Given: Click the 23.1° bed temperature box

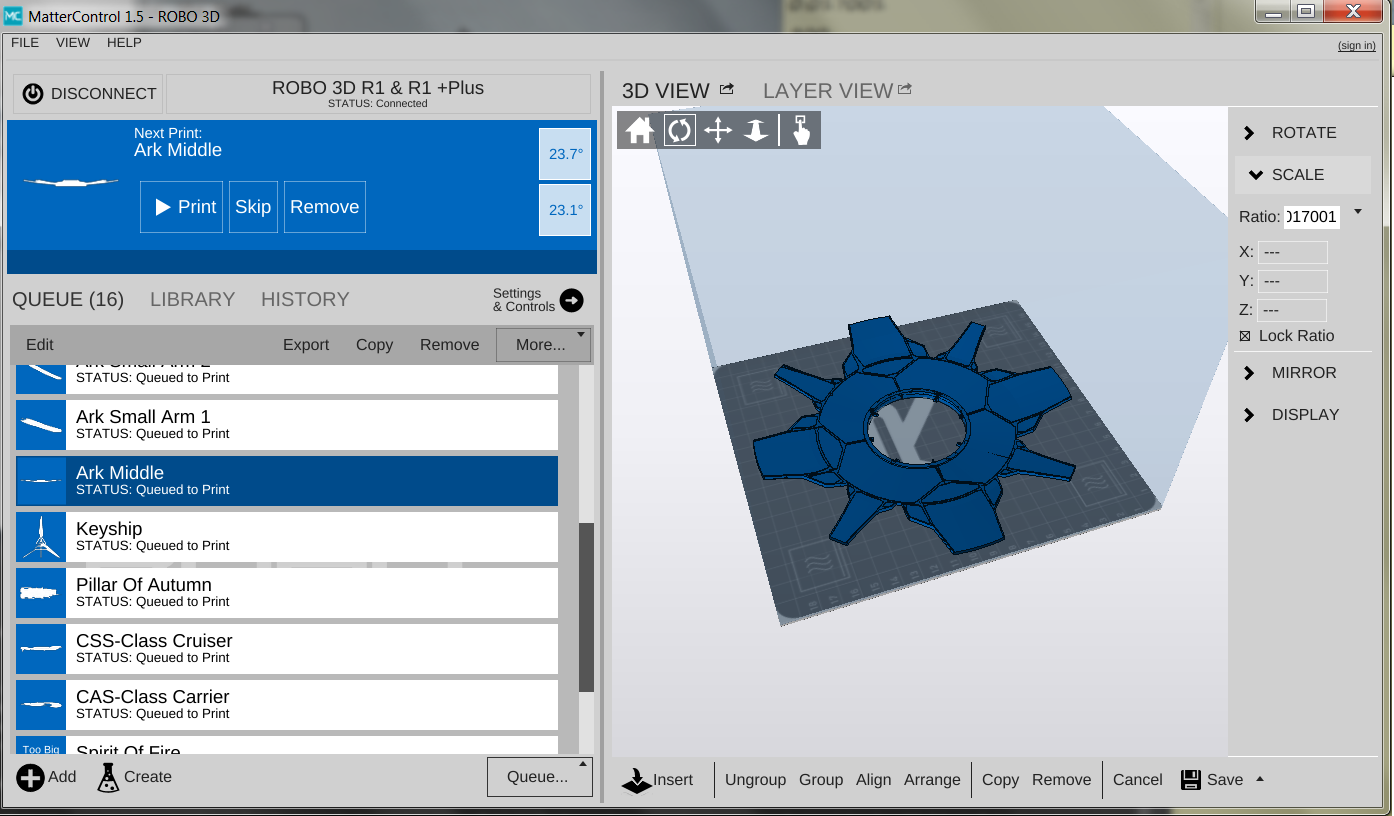Looking at the screenshot, I should (x=565, y=210).
